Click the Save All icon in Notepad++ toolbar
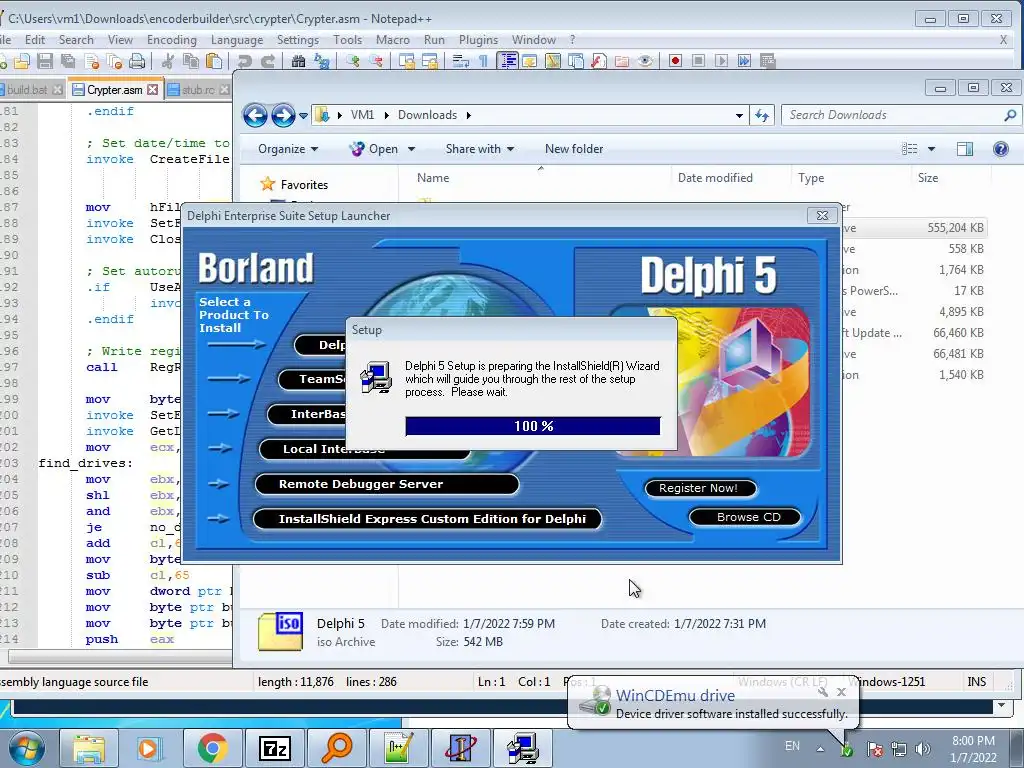 click(x=68, y=61)
